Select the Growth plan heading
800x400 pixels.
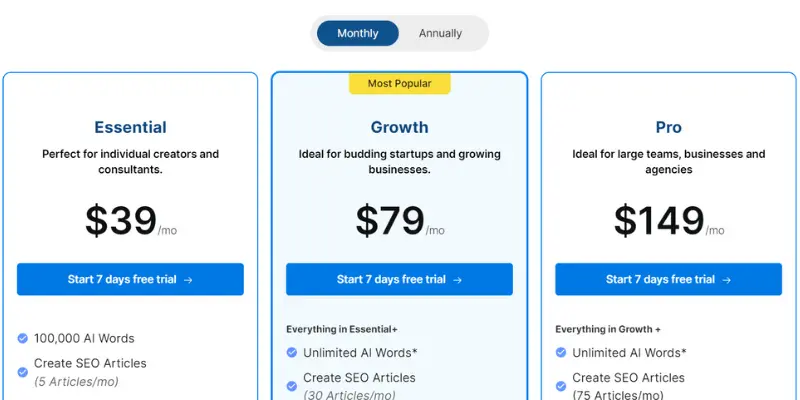click(x=399, y=127)
